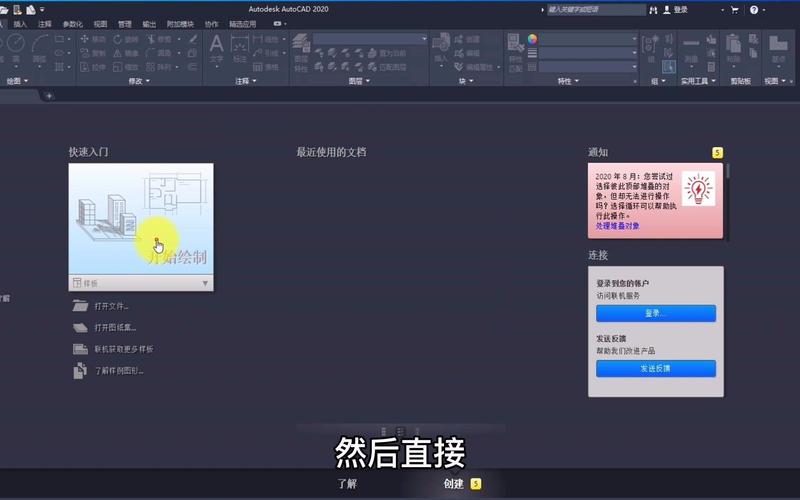Image resolution: width=800 pixels, height=500 pixels.
Task: Open the 创建 (Create) page
Action: click(453, 484)
